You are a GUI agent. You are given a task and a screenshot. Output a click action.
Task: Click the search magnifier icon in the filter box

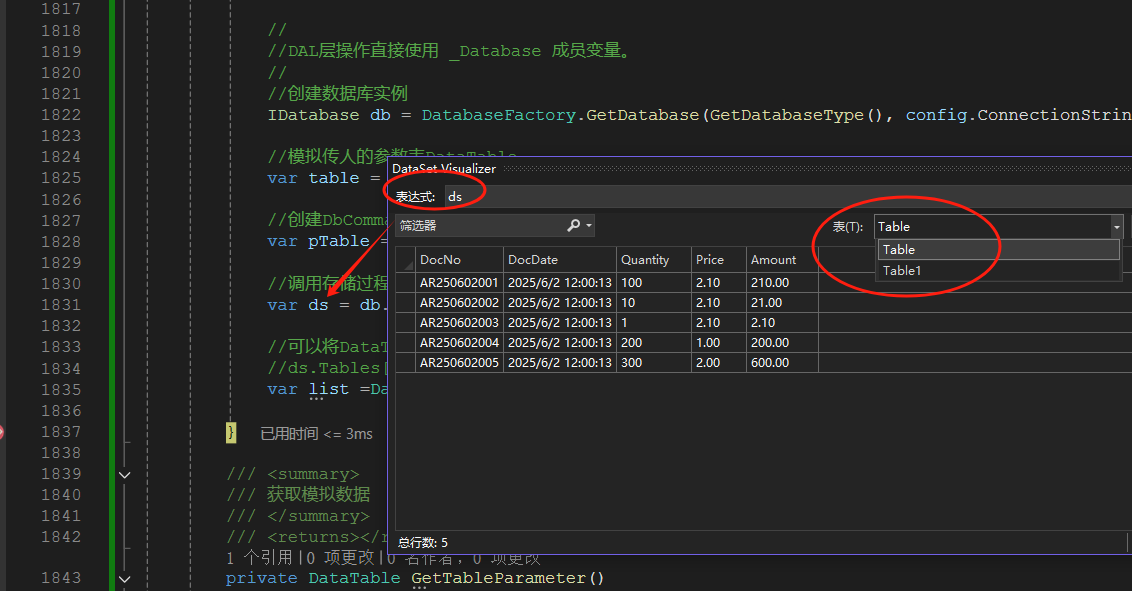click(x=573, y=225)
